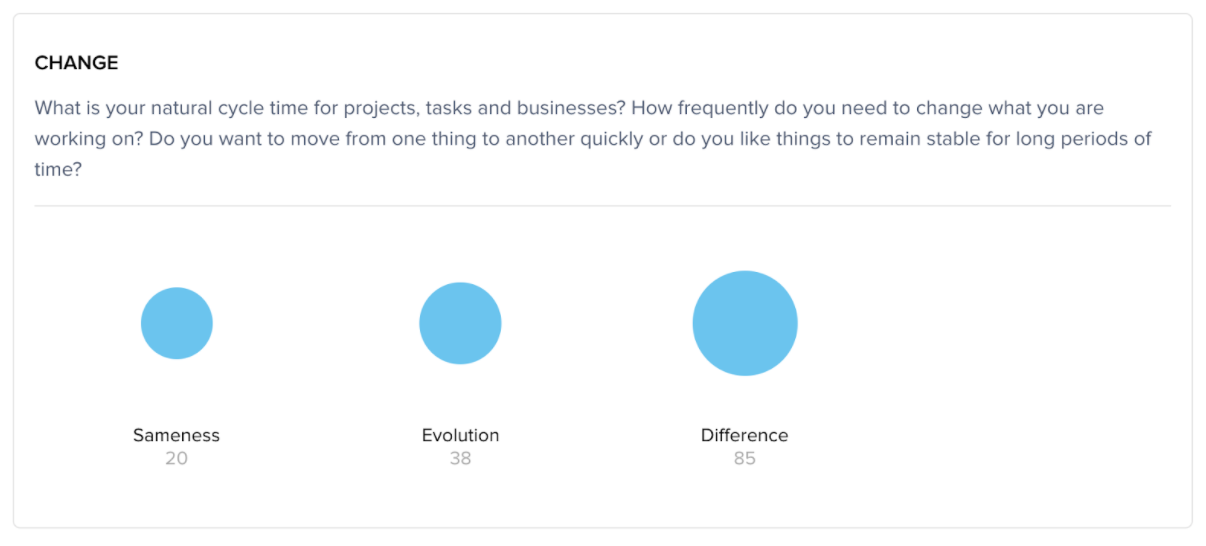Select the score 38 under Evolution

pos(460,459)
